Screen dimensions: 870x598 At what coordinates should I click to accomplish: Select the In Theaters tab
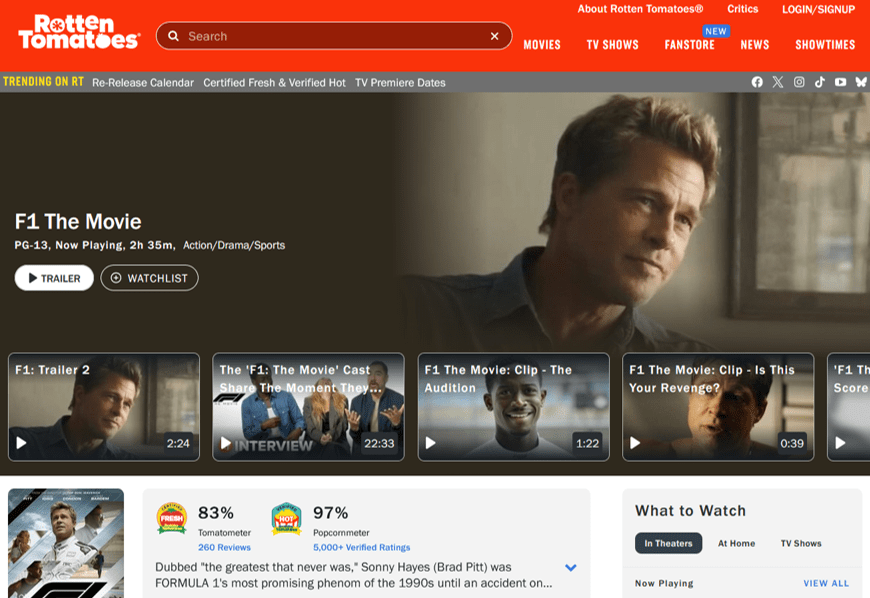click(x=668, y=543)
